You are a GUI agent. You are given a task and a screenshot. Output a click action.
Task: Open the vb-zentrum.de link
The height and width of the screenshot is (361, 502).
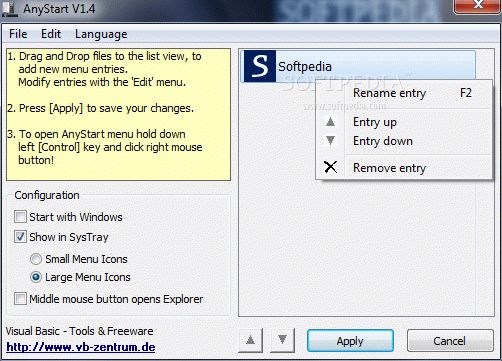point(81,347)
